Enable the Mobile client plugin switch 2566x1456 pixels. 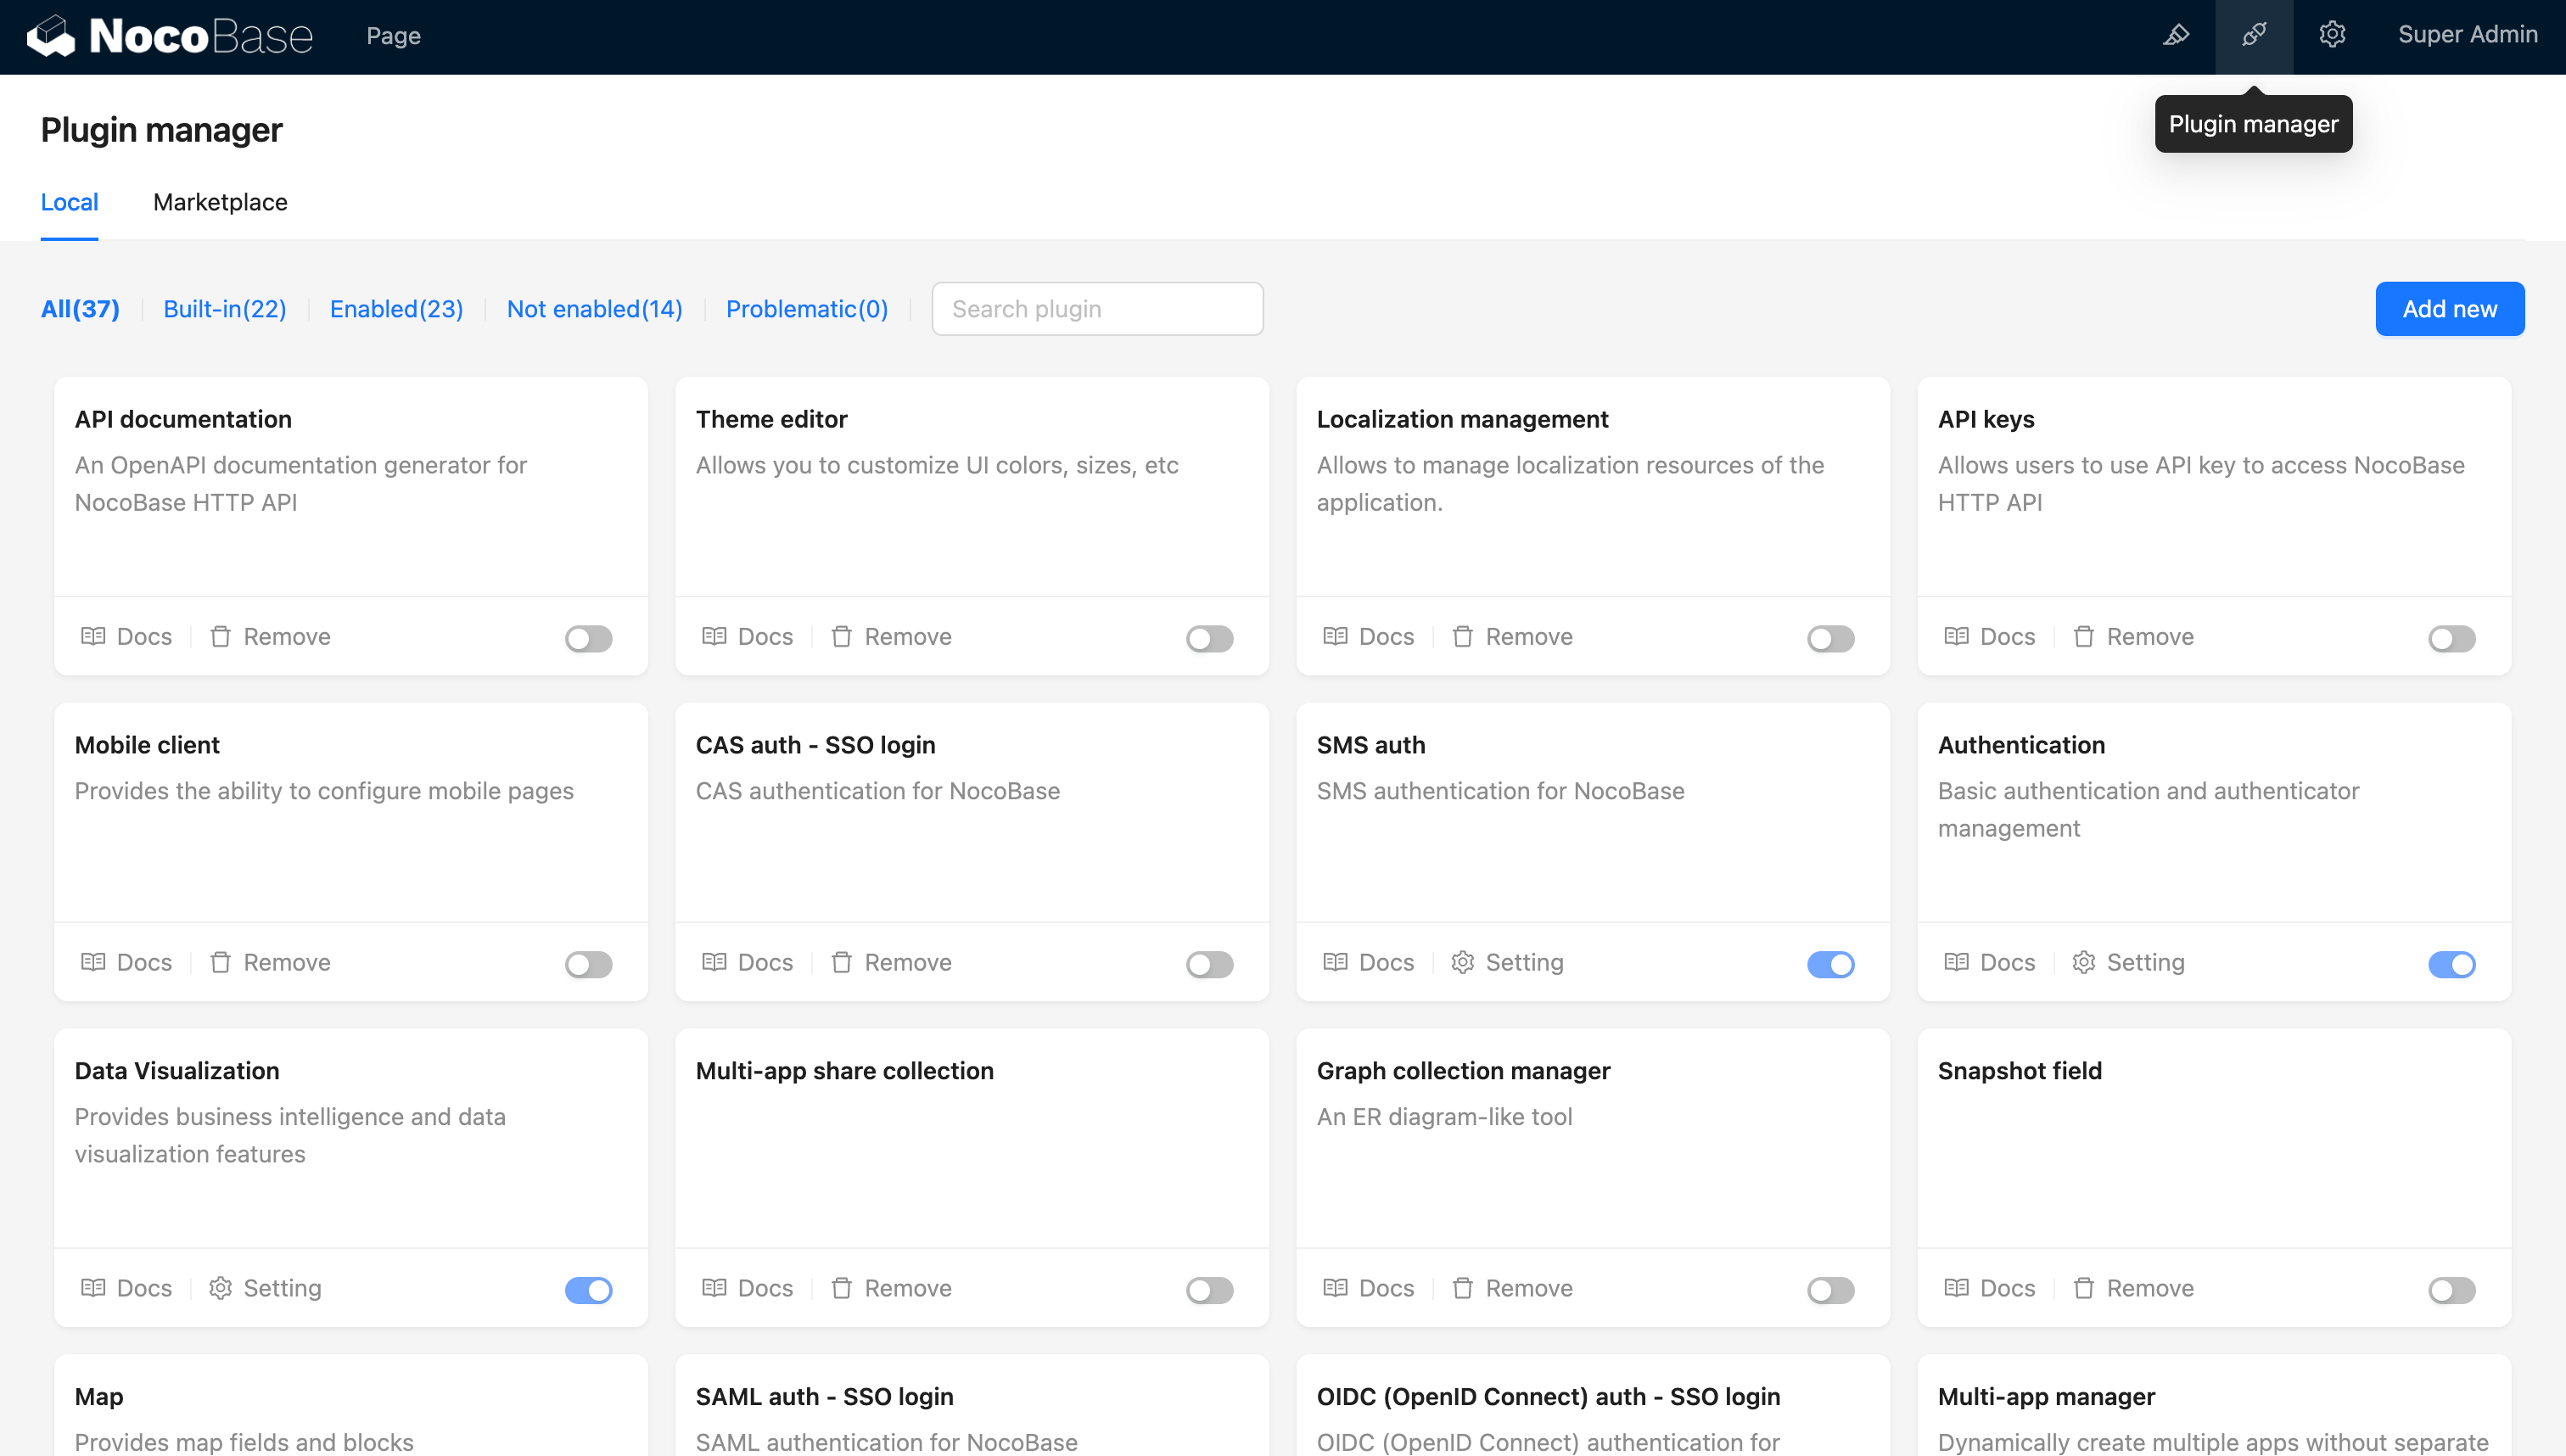click(x=588, y=964)
